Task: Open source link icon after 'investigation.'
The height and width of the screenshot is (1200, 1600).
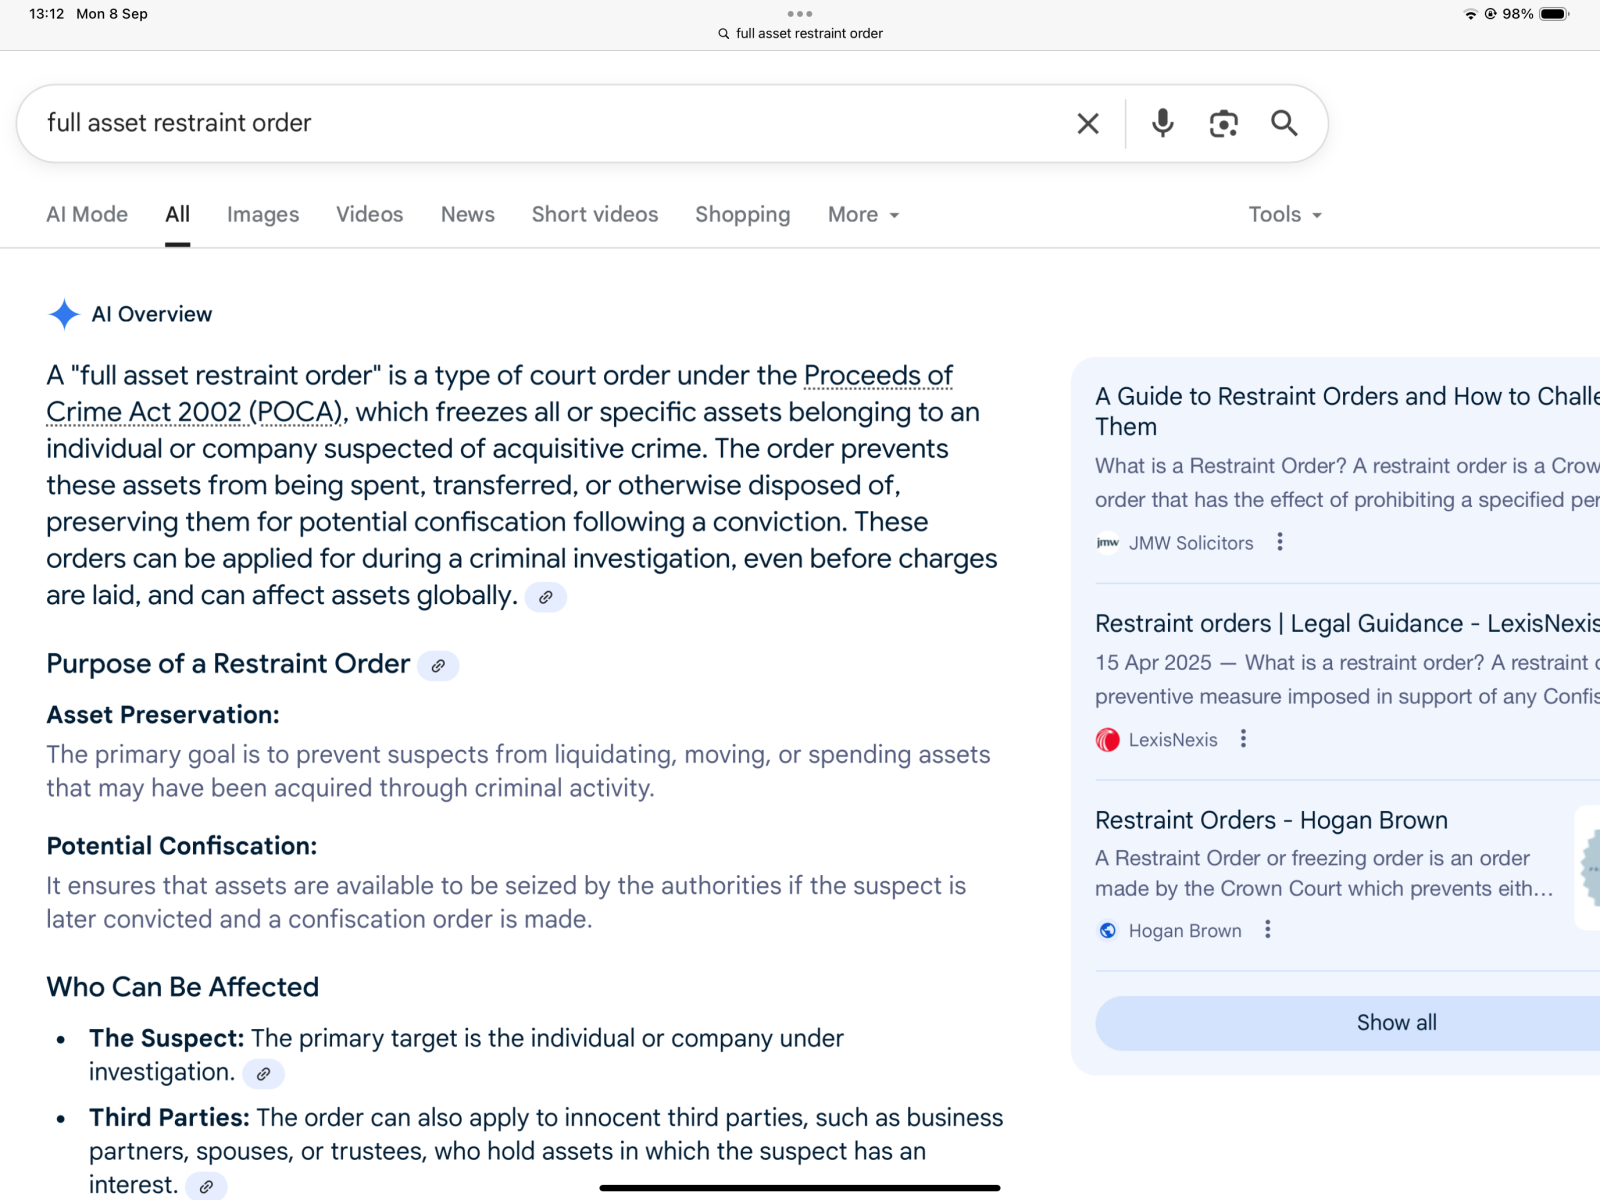Action: click(x=263, y=1074)
